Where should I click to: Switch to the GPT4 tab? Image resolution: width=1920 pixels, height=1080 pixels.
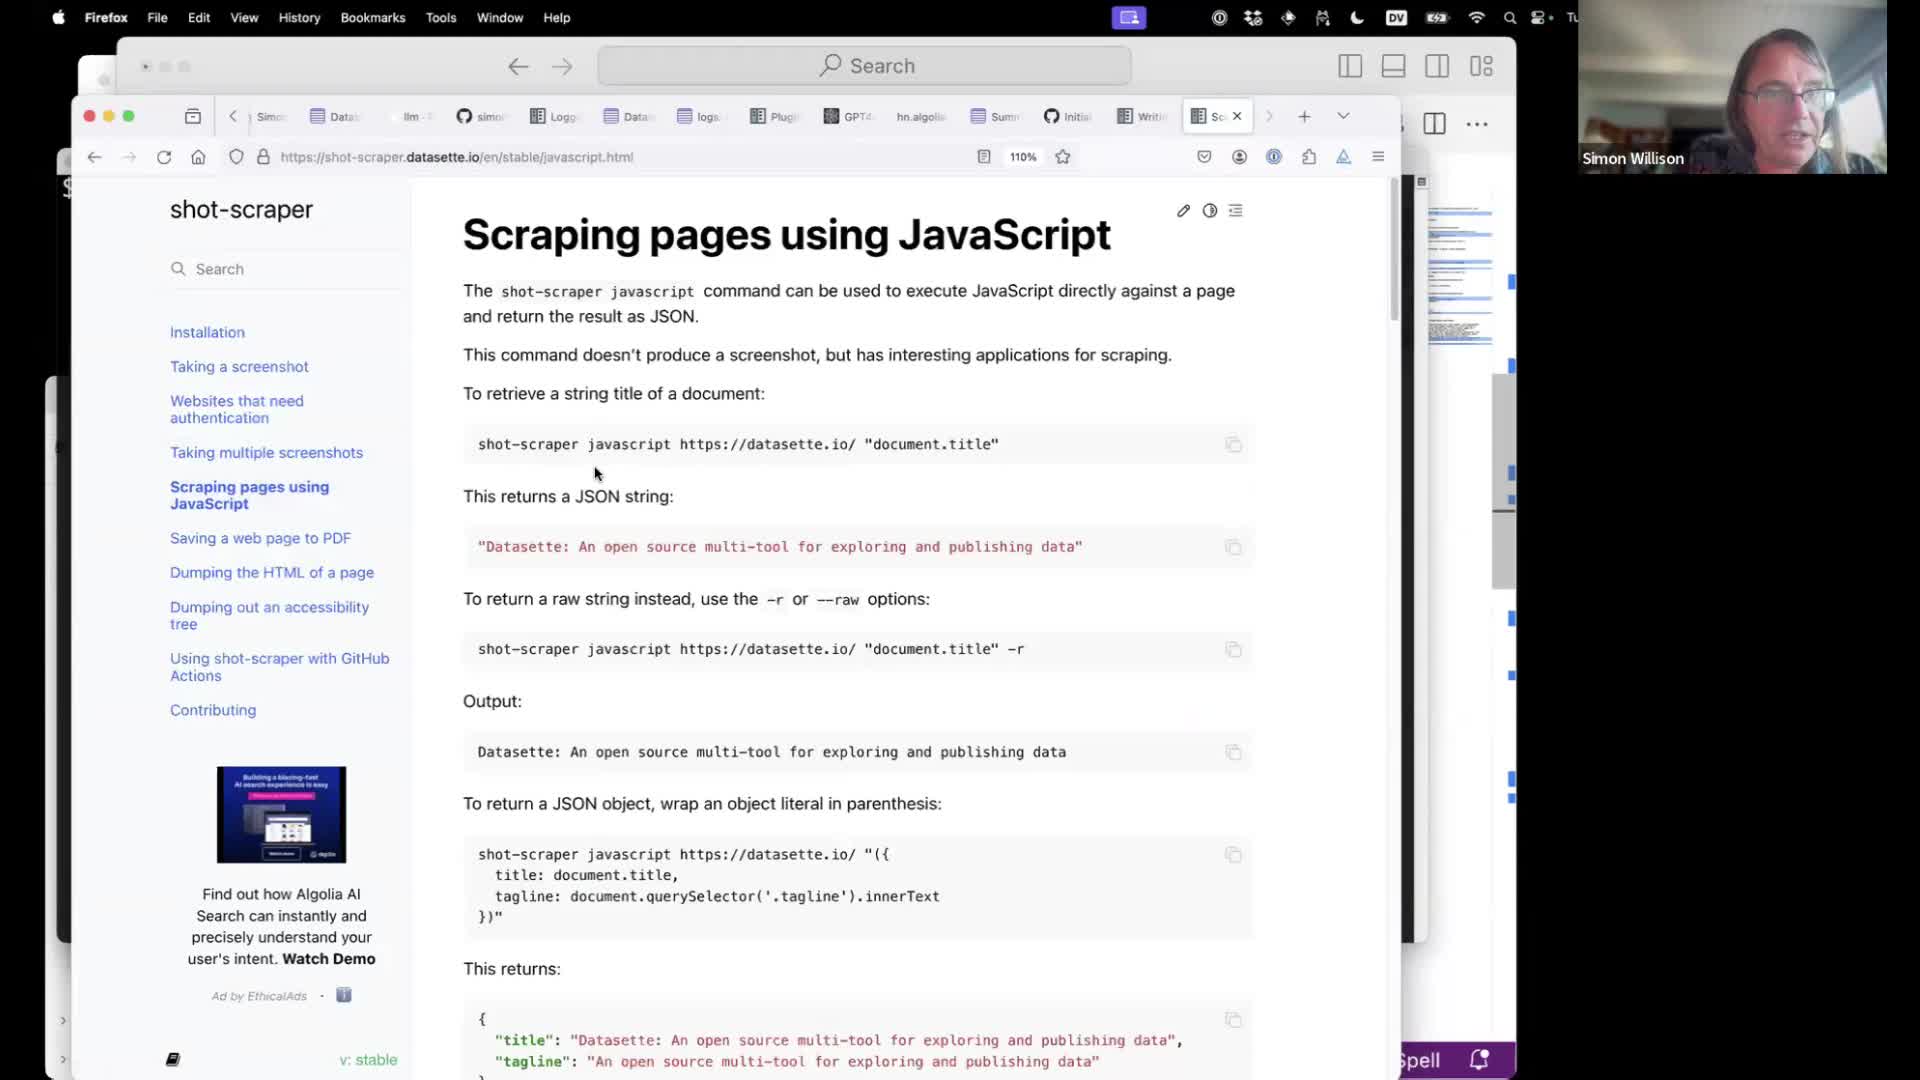pos(848,116)
